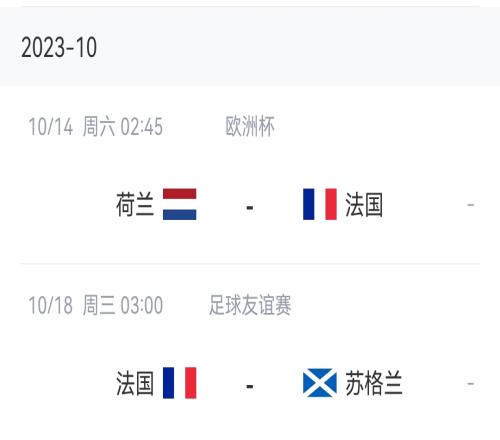Click the Netherlands flag icon

pyautogui.click(x=179, y=204)
